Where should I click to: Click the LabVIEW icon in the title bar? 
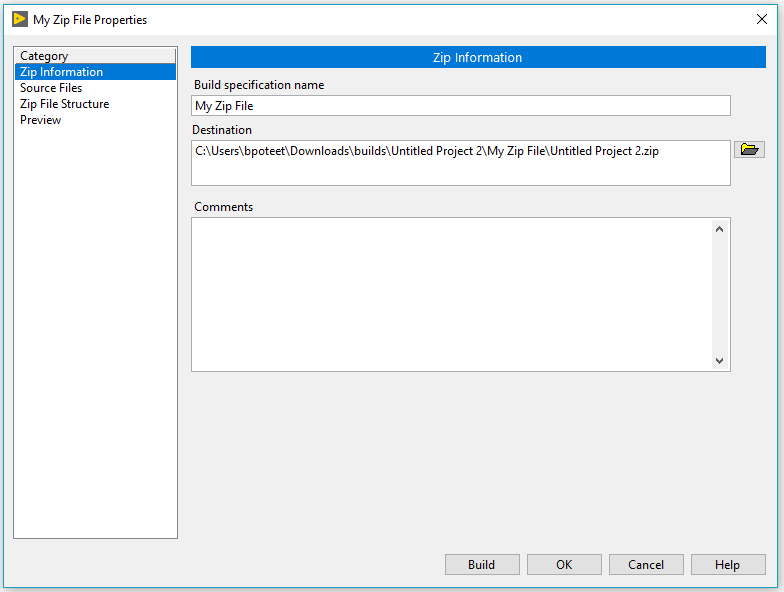click(x=19, y=19)
